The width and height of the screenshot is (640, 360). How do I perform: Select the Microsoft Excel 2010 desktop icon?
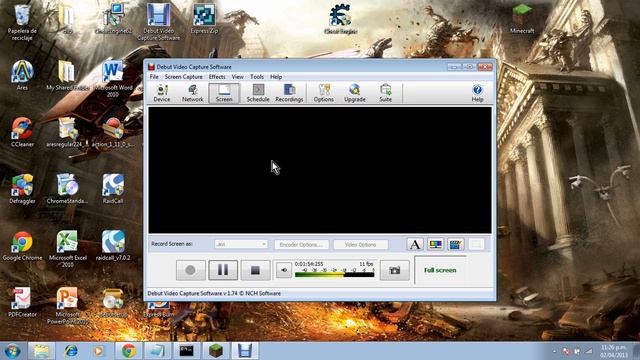(67, 249)
